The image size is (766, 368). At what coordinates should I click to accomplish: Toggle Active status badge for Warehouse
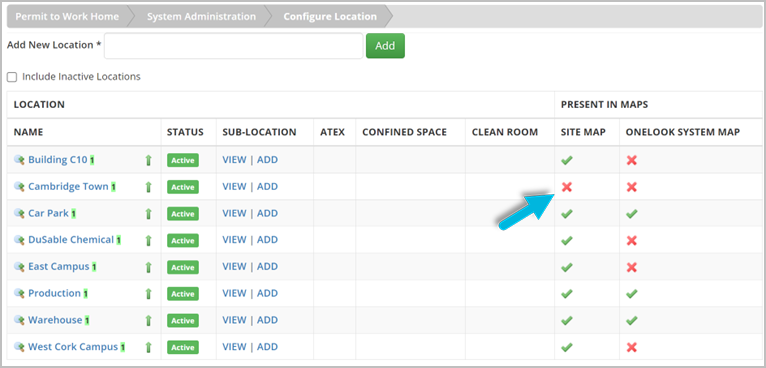(x=183, y=321)
